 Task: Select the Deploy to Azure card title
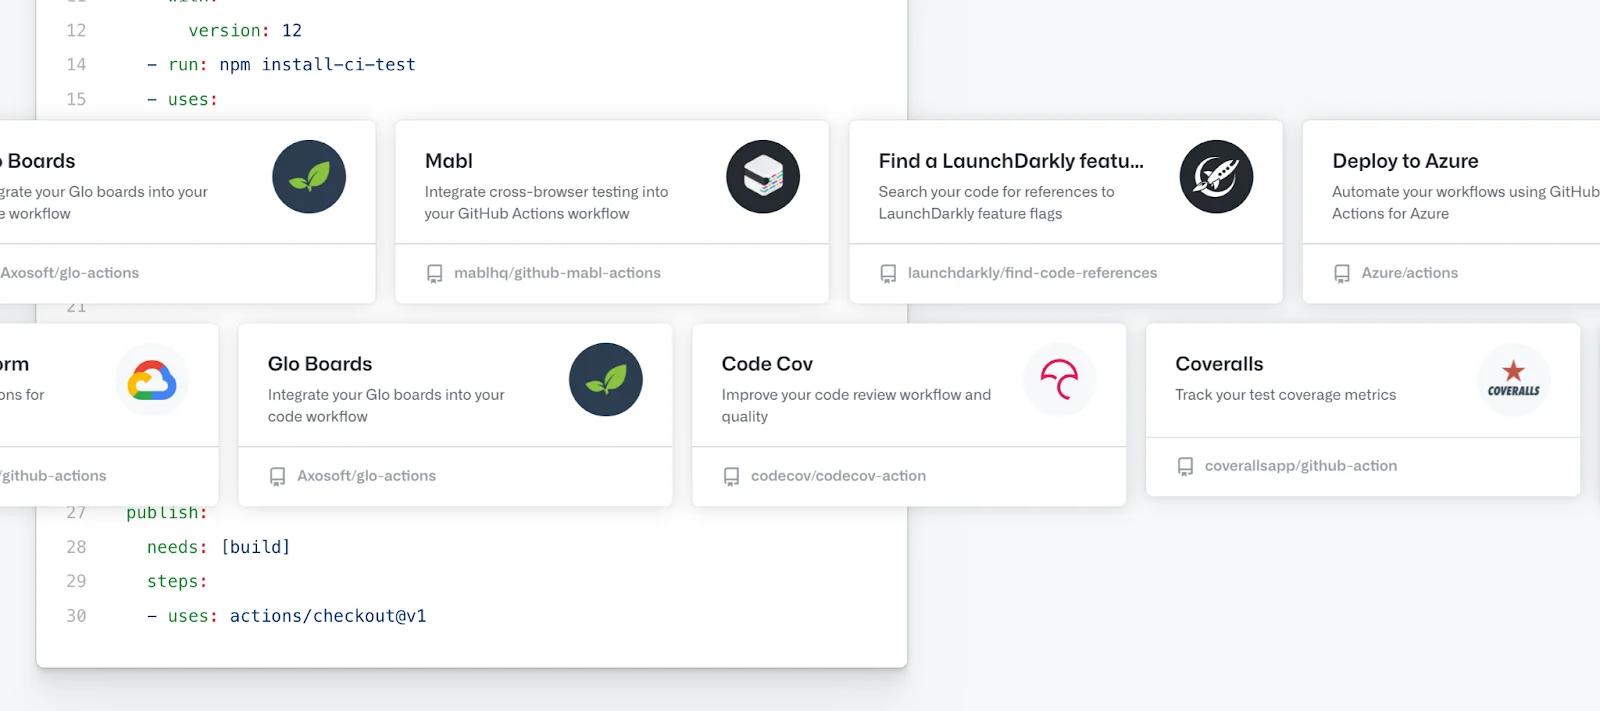pyautogui.click(x=1405, y=161)
